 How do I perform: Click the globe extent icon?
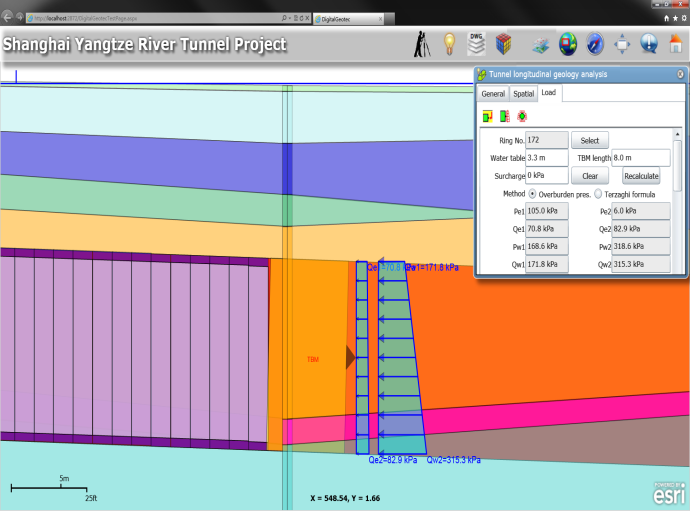click(x=568, y=44)
